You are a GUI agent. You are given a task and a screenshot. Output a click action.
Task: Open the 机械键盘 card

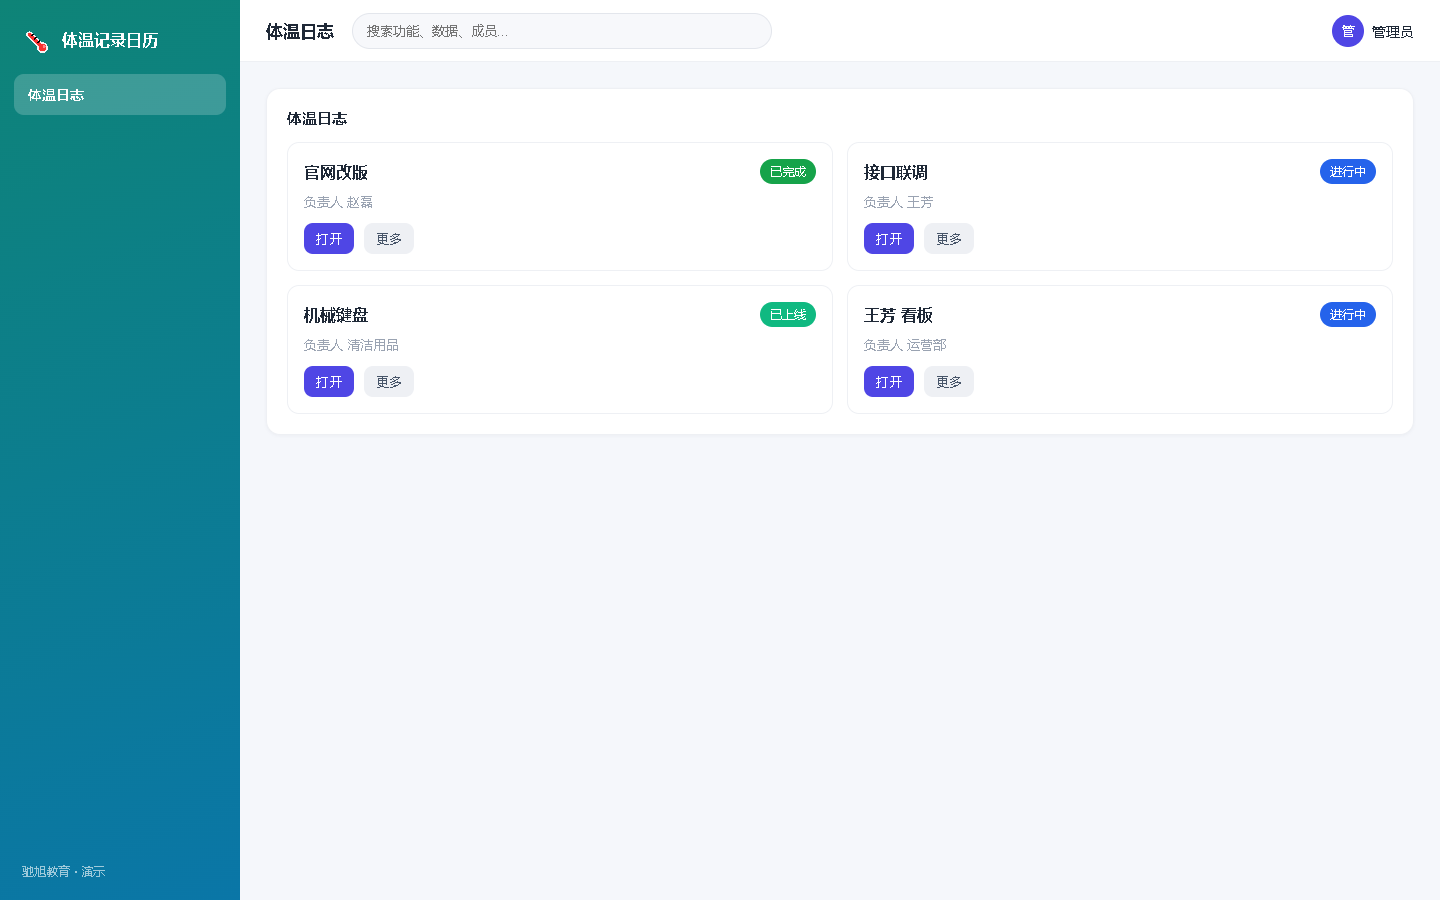coord(329,382)
